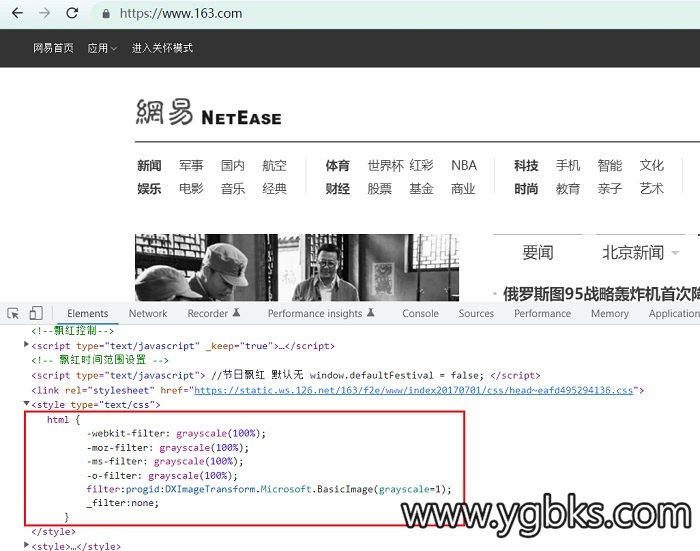
Task: Reload the page with refresh icon
Action: pos(72,13)
